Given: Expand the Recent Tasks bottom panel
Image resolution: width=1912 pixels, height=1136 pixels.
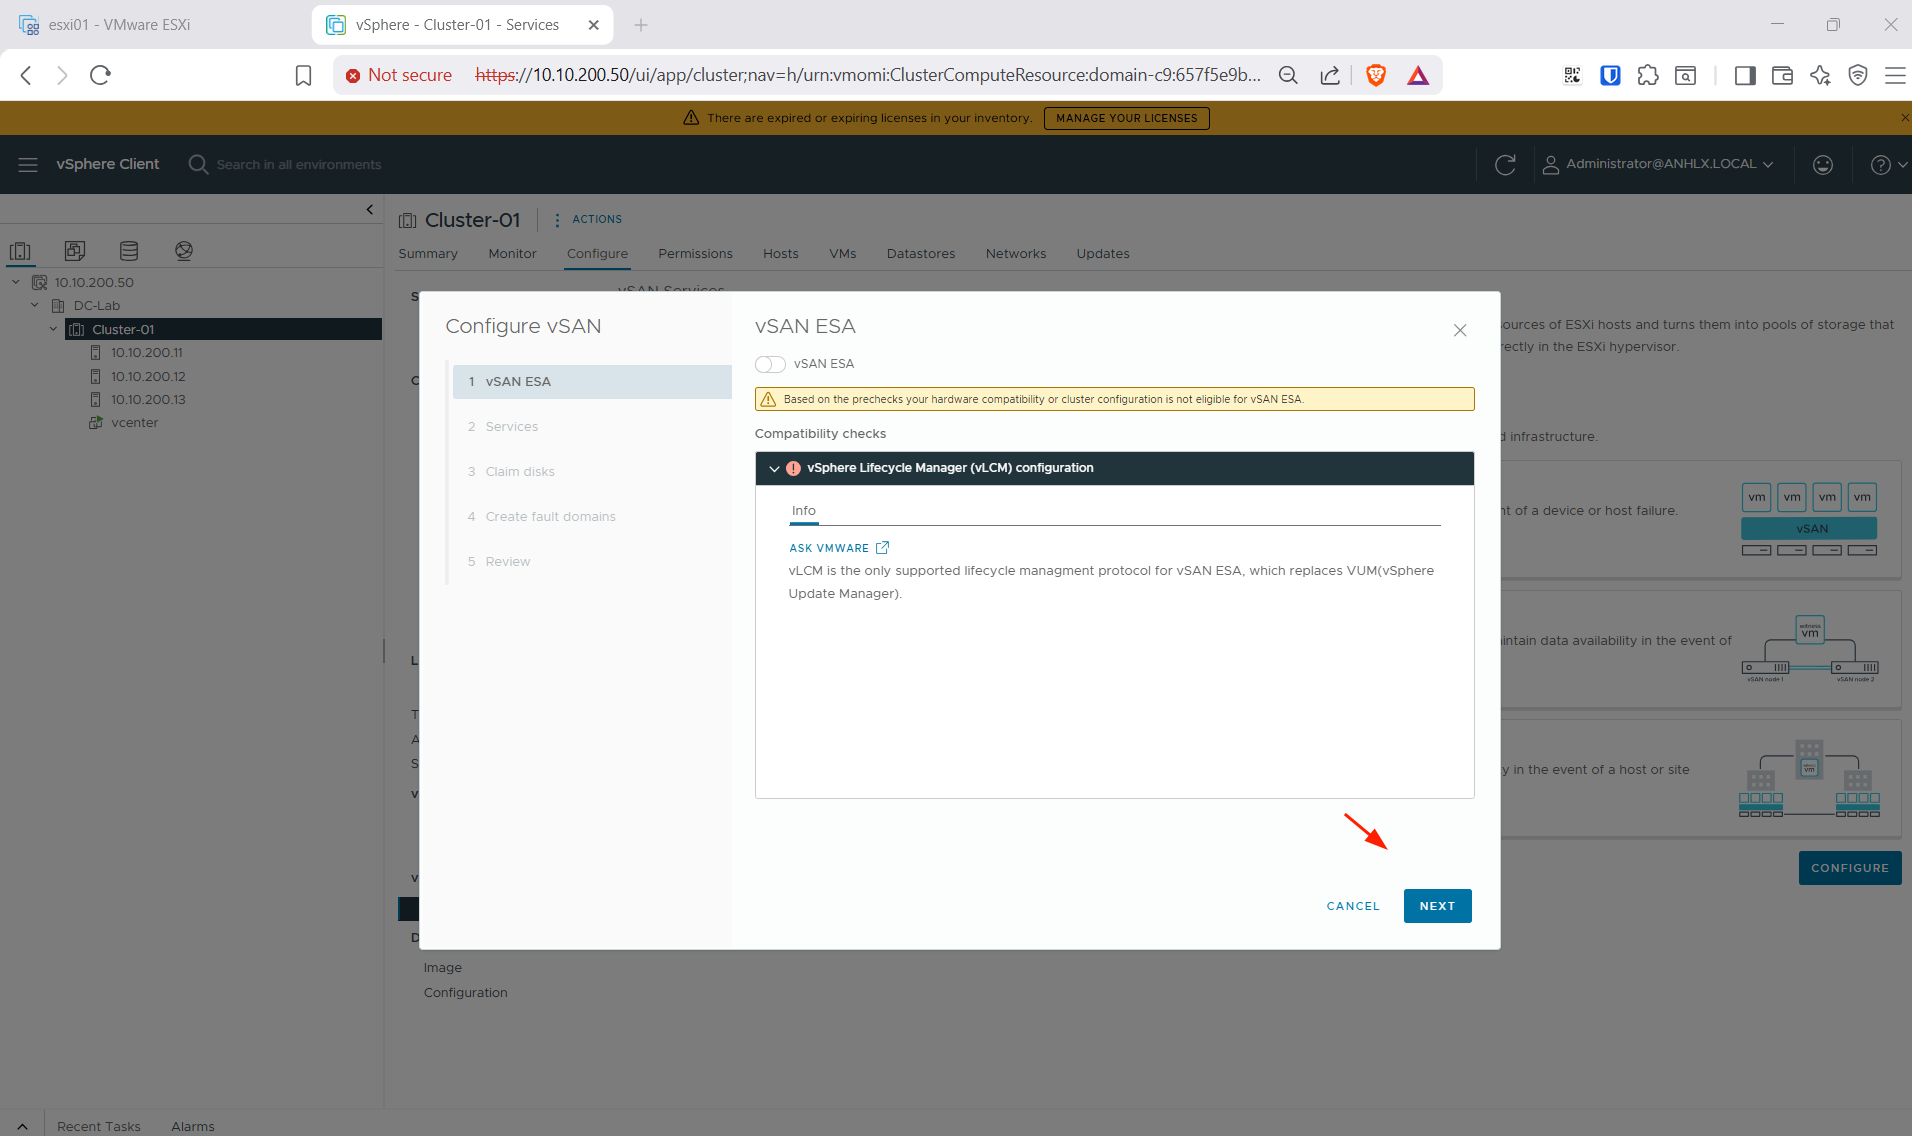Looking at the screenshot, I should [x=22, y=1126].
